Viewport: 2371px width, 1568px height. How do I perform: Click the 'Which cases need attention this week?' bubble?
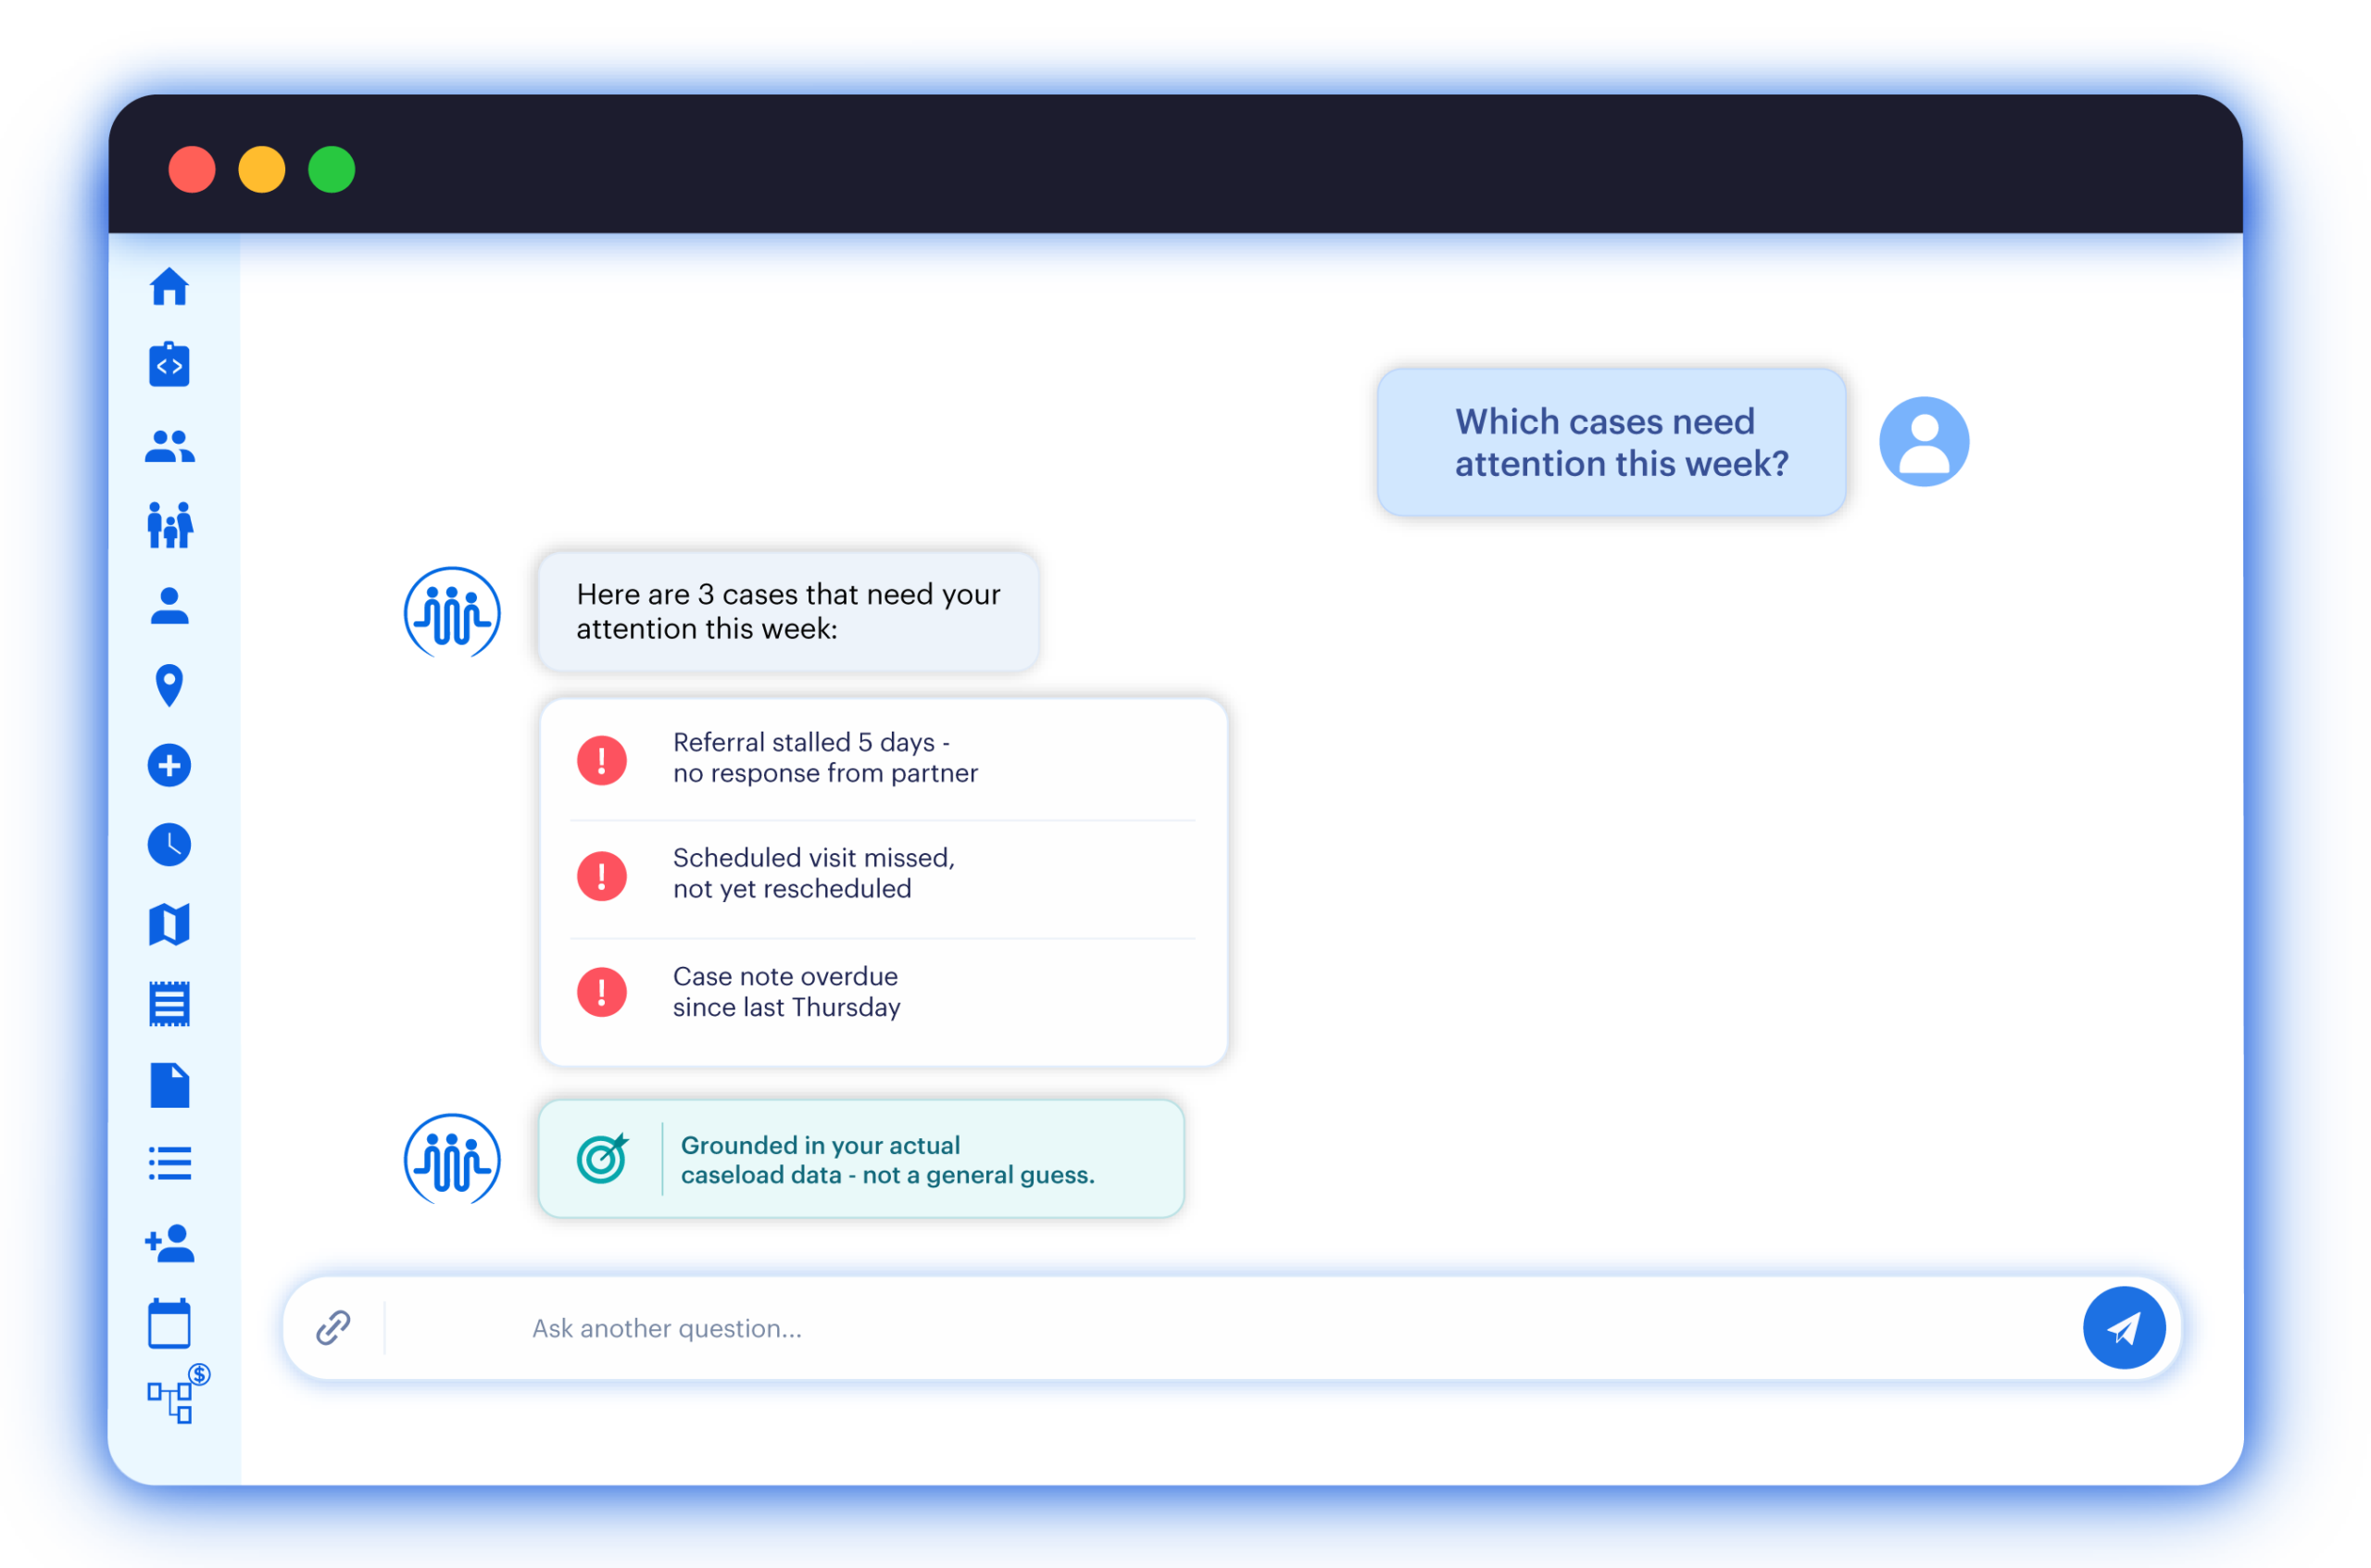1611,442
